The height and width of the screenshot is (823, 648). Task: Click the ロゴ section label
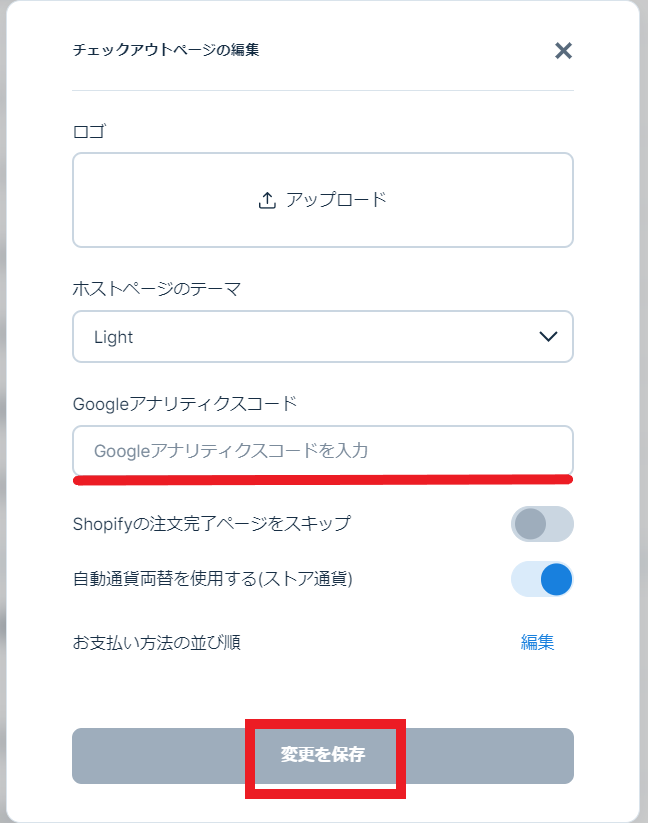click(x=89, y=131)
